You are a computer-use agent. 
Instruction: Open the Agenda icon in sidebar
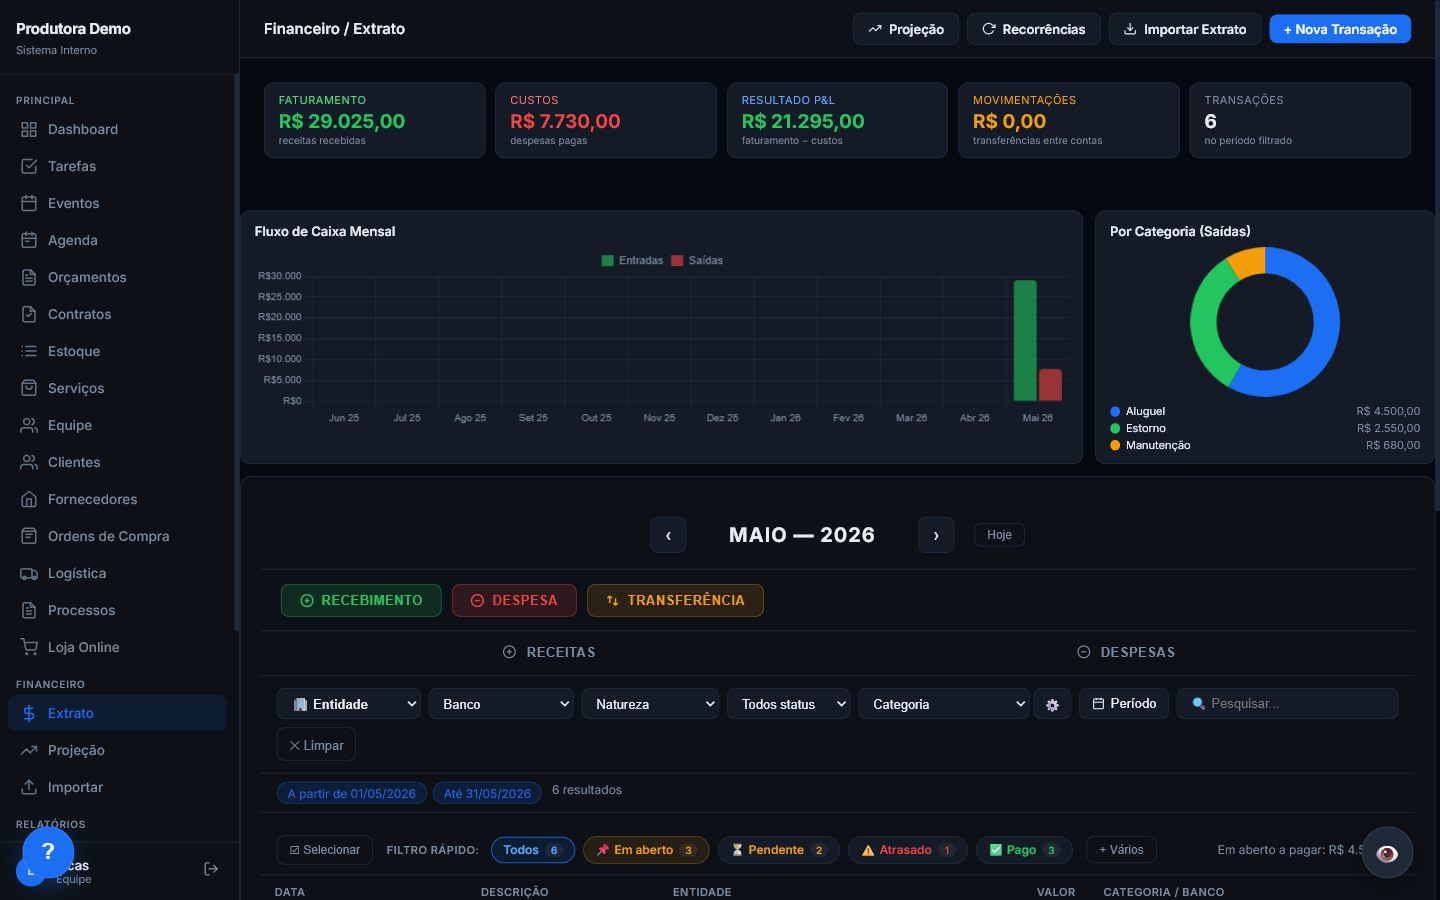(29, 240)
